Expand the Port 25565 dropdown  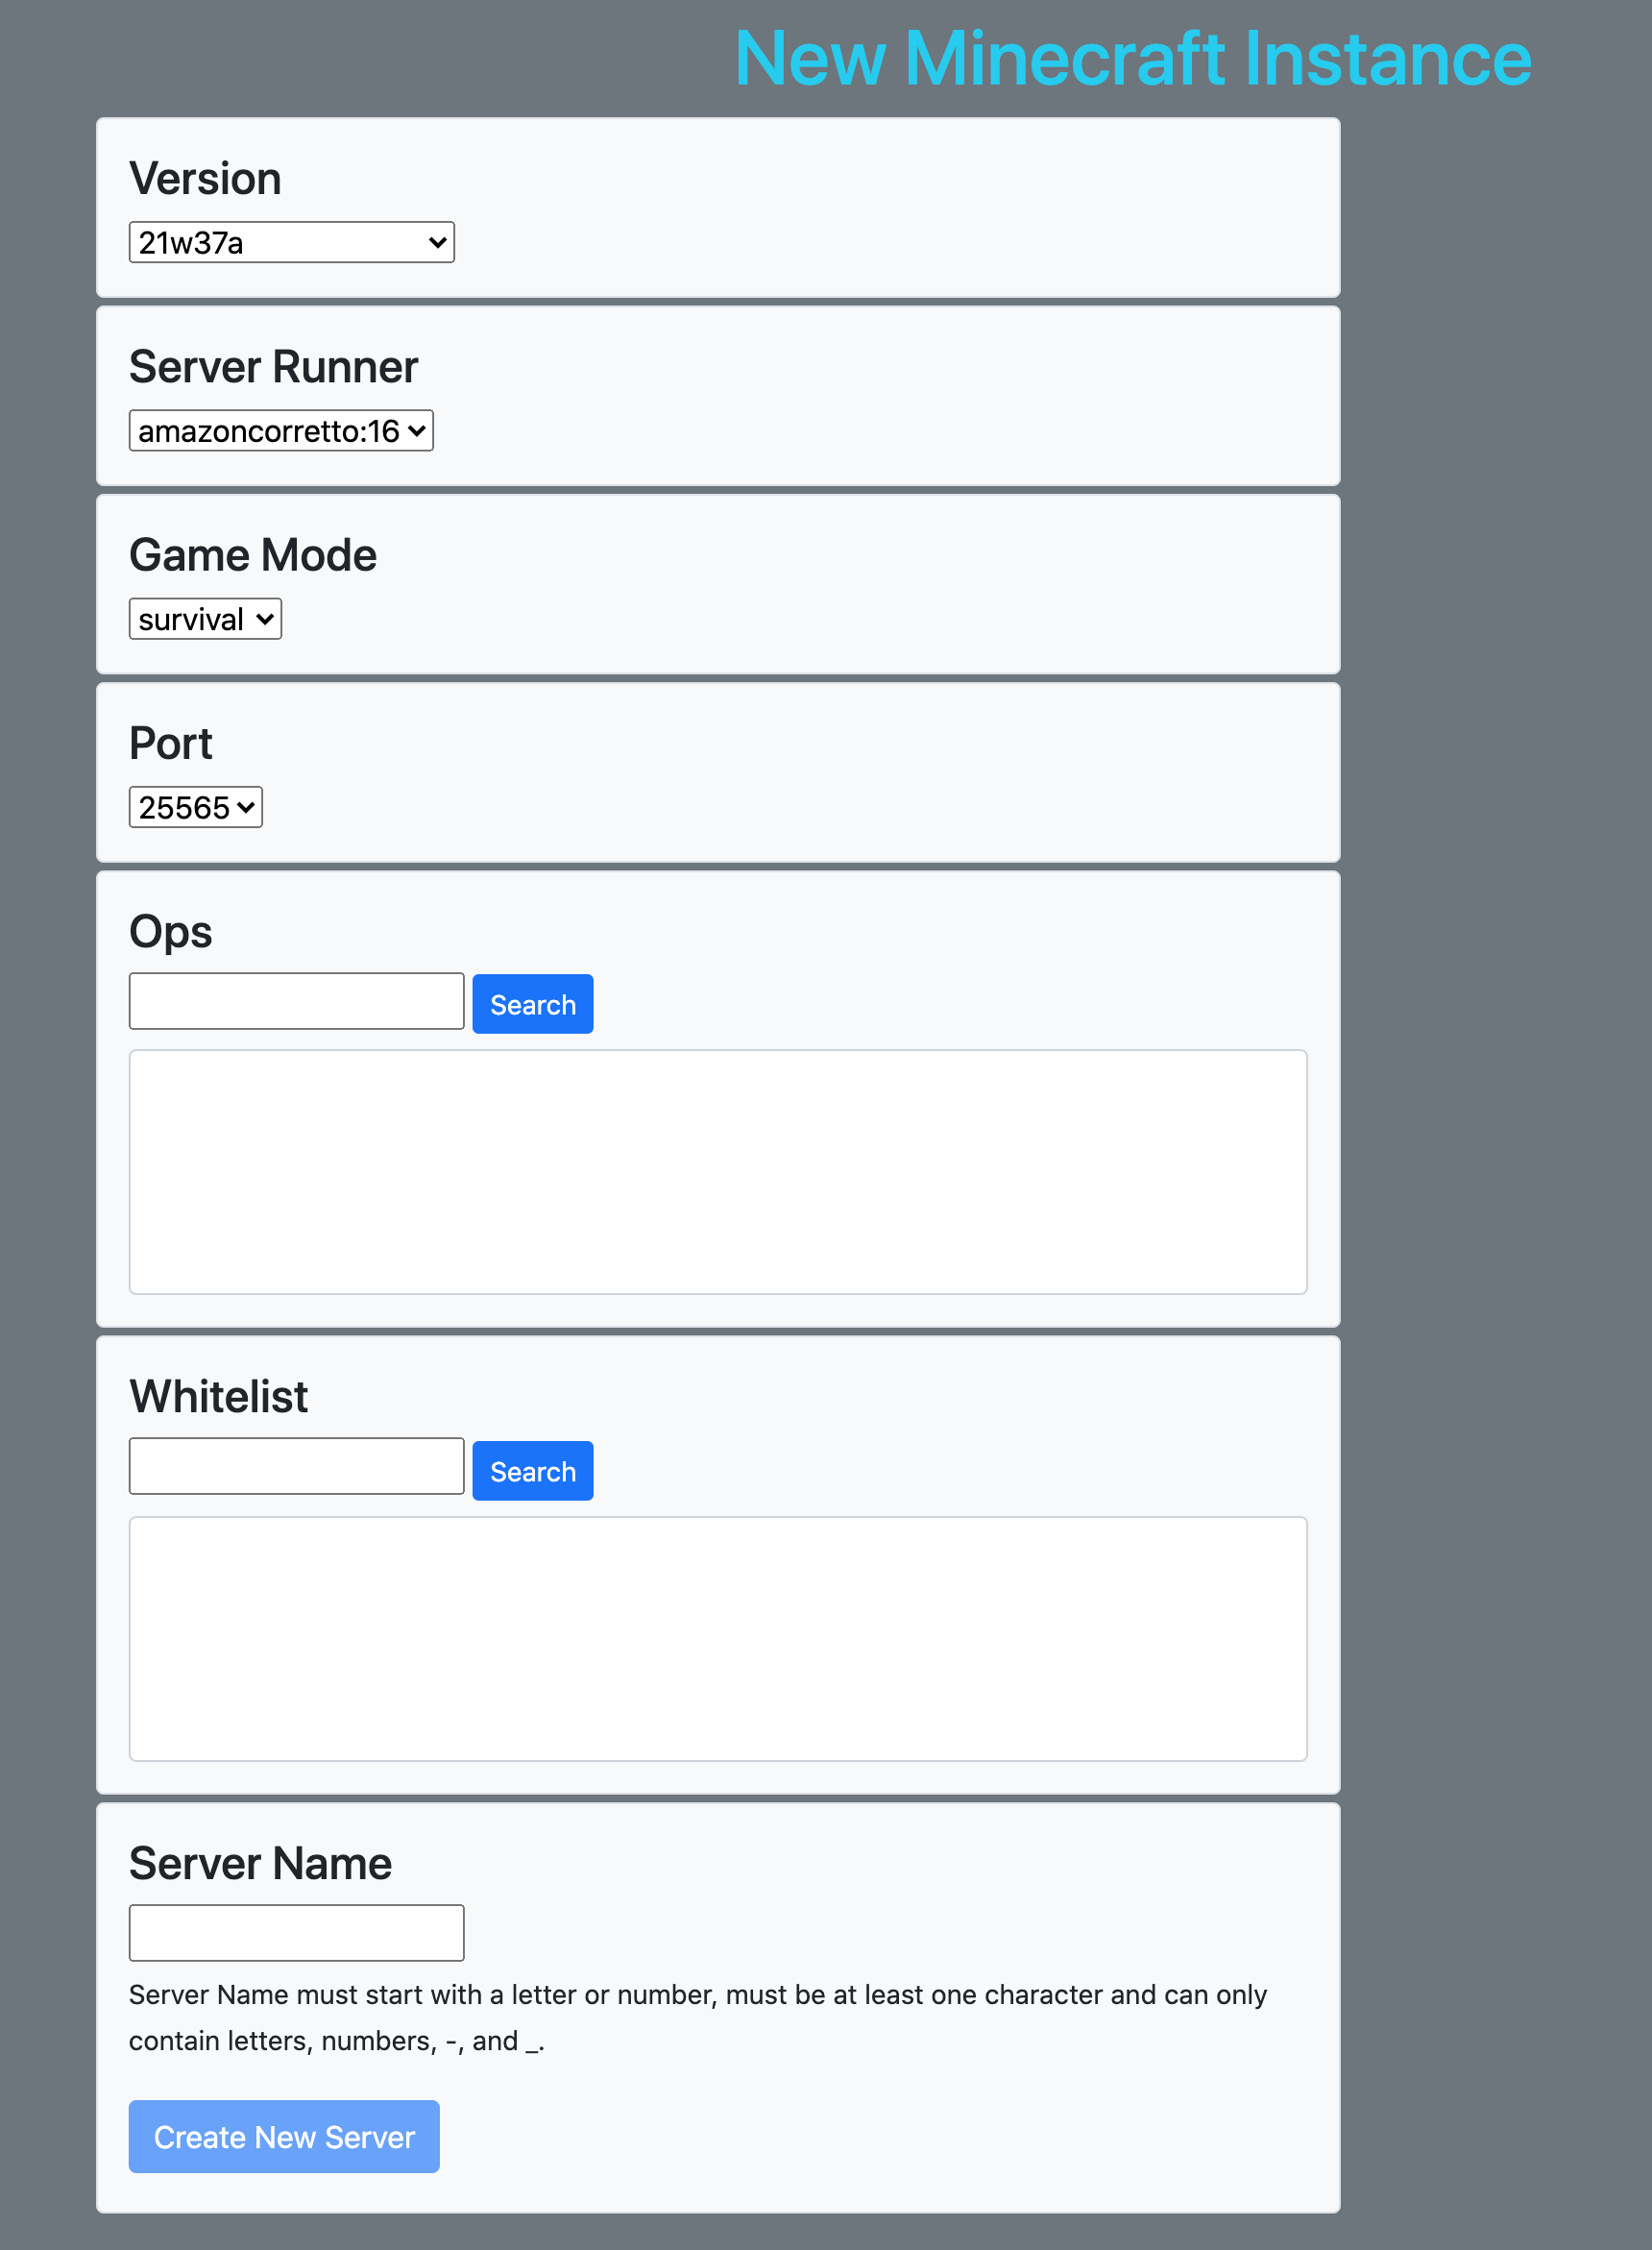pos(196,807)
